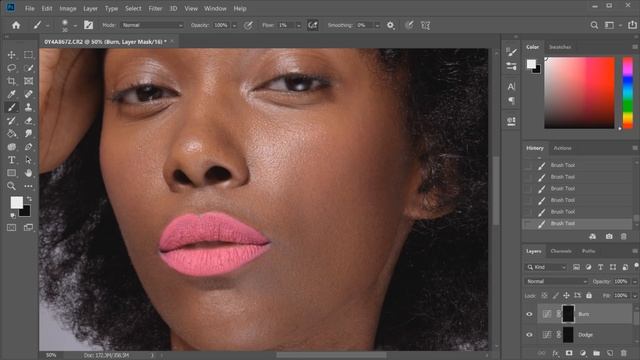
Task: Select the Lasso tool
Action: (11, 68)
